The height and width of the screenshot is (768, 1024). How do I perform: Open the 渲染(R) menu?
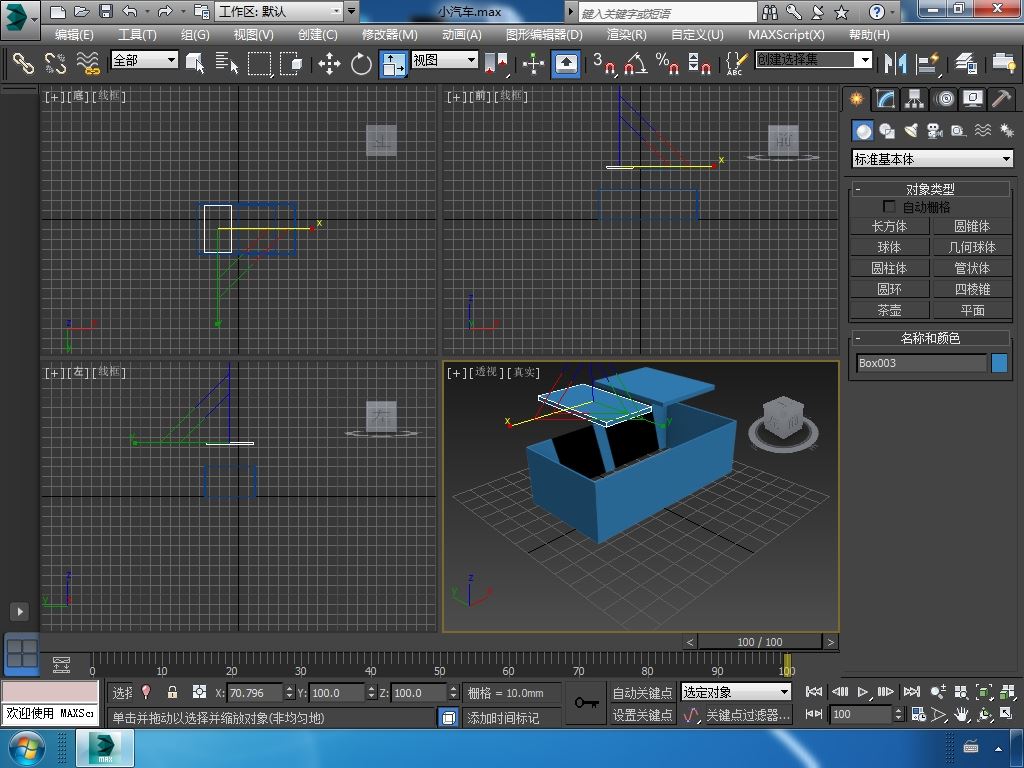click(627, 35)
